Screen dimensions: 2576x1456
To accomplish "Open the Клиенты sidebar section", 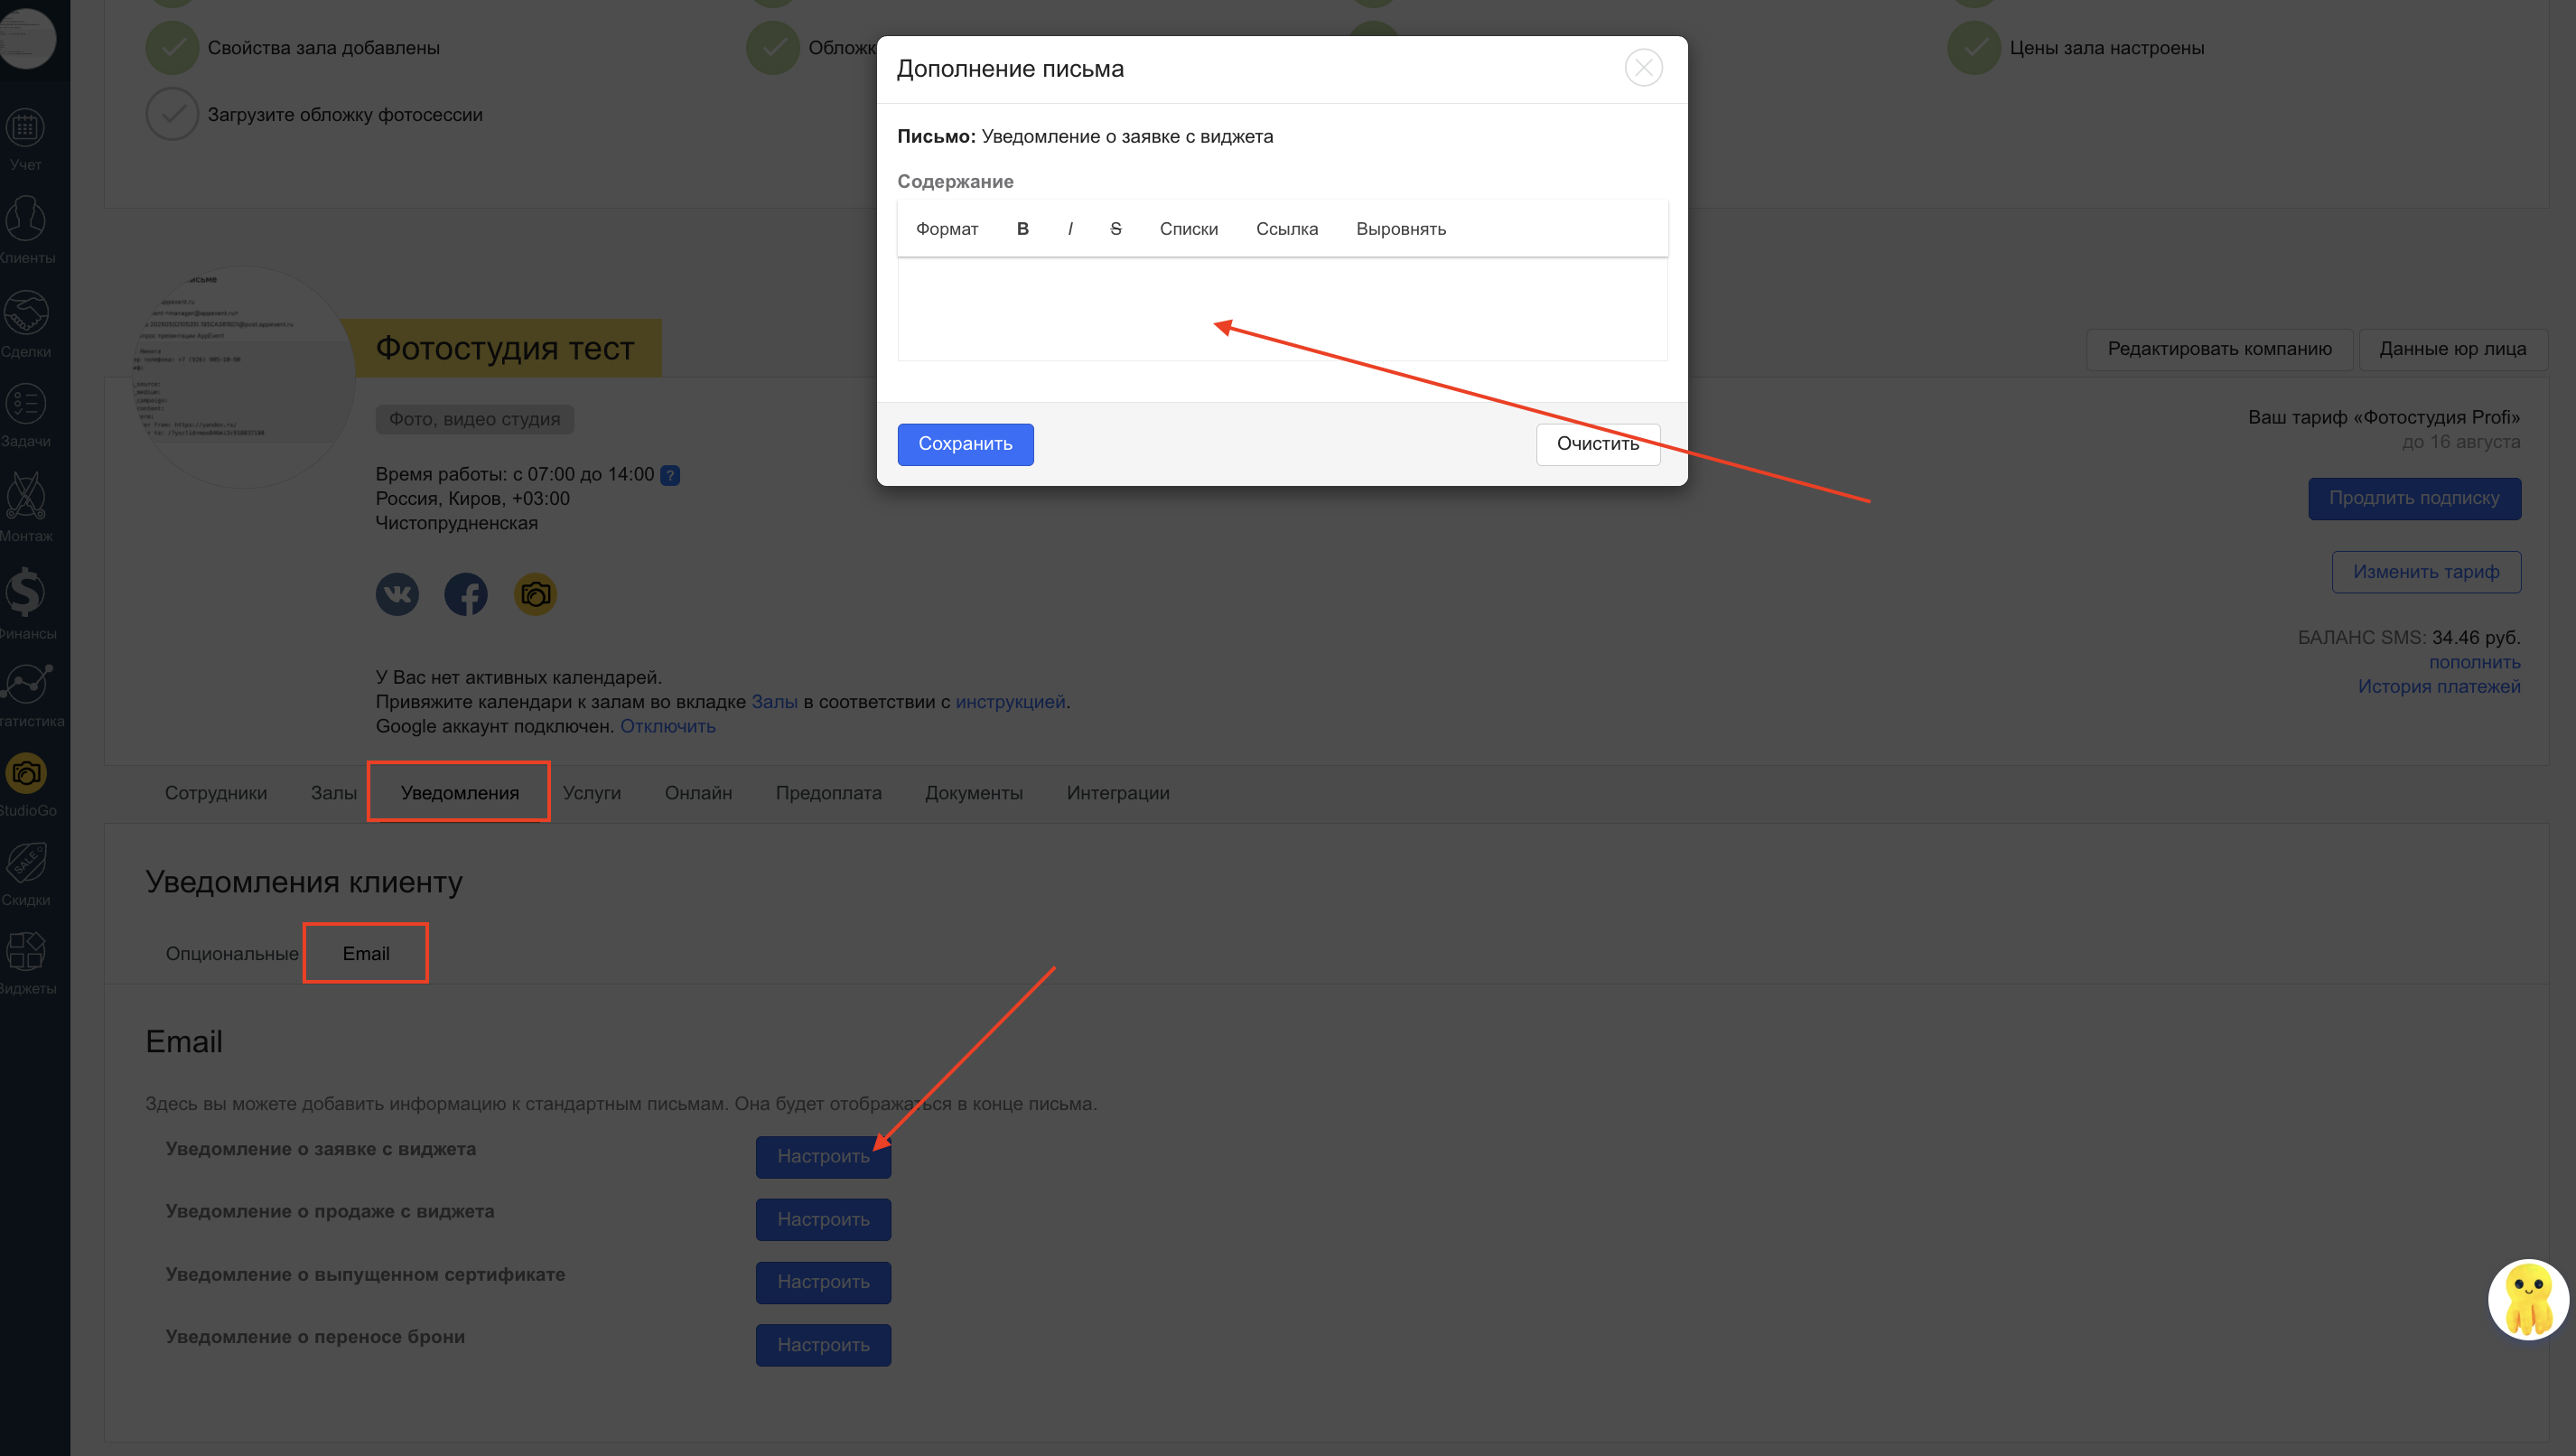I will click(25, 229).
